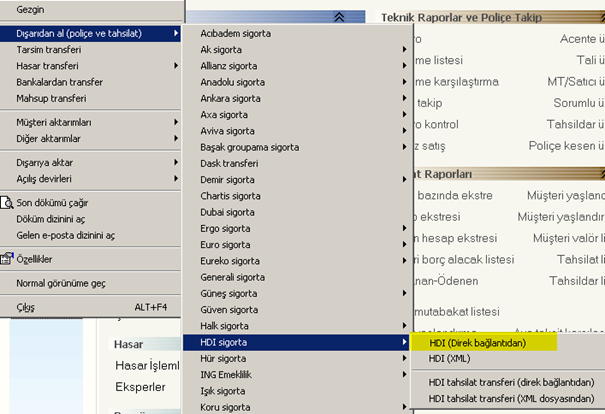Click the Özellikler properties icon
The width and height of the screenshot is (605, 414).
point(7,258)
